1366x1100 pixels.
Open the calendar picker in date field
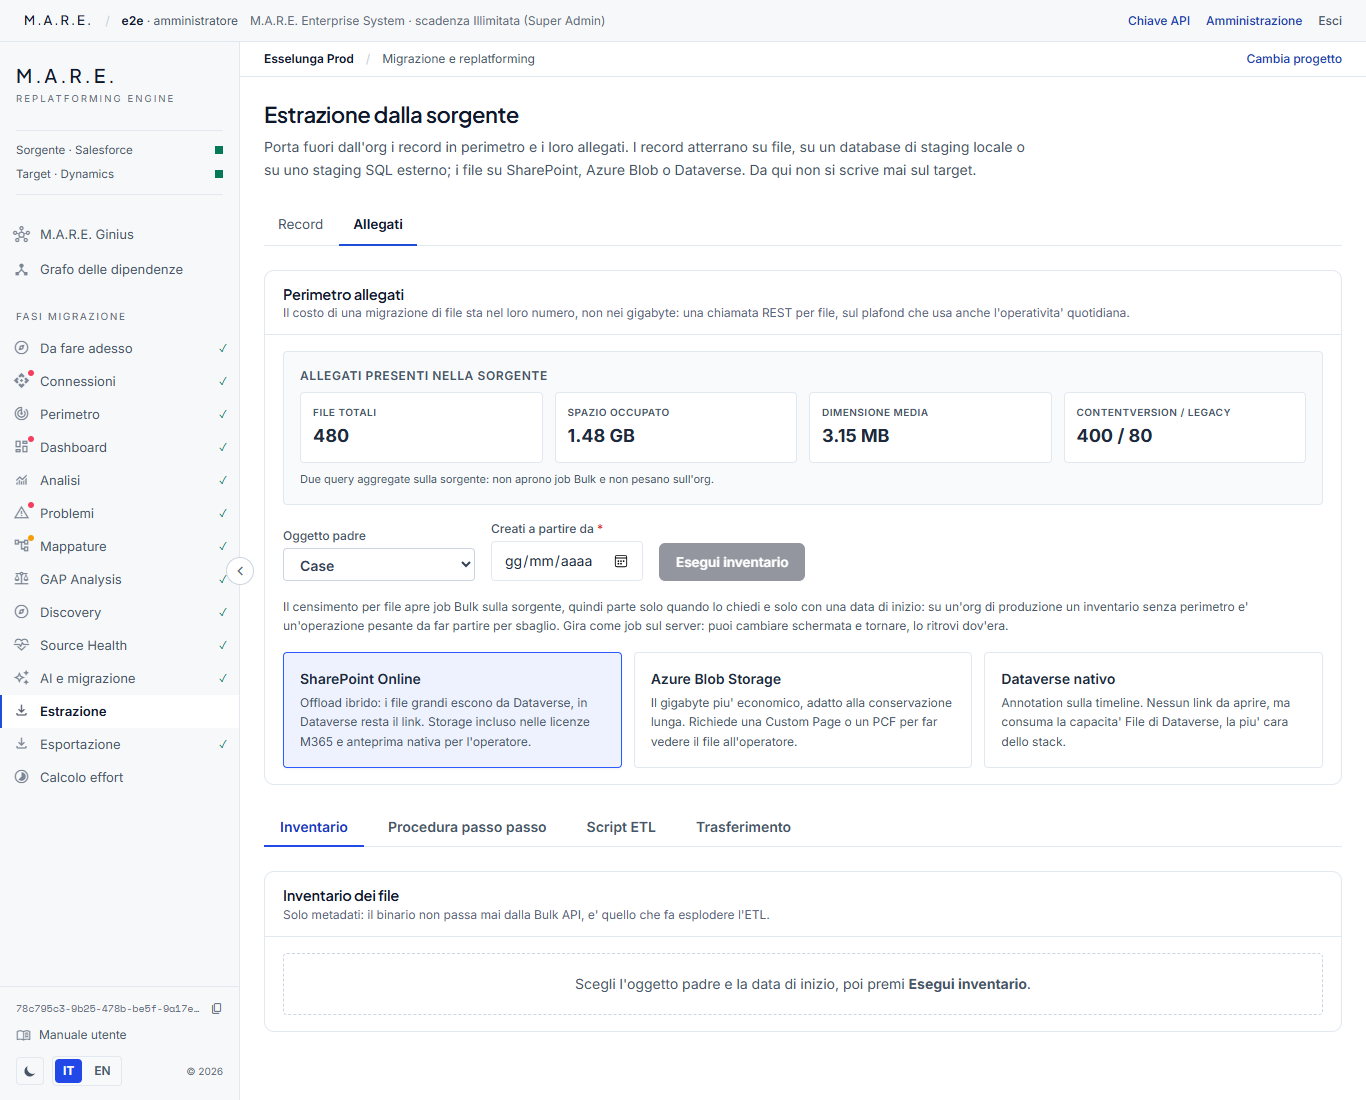tap(621, 562)
